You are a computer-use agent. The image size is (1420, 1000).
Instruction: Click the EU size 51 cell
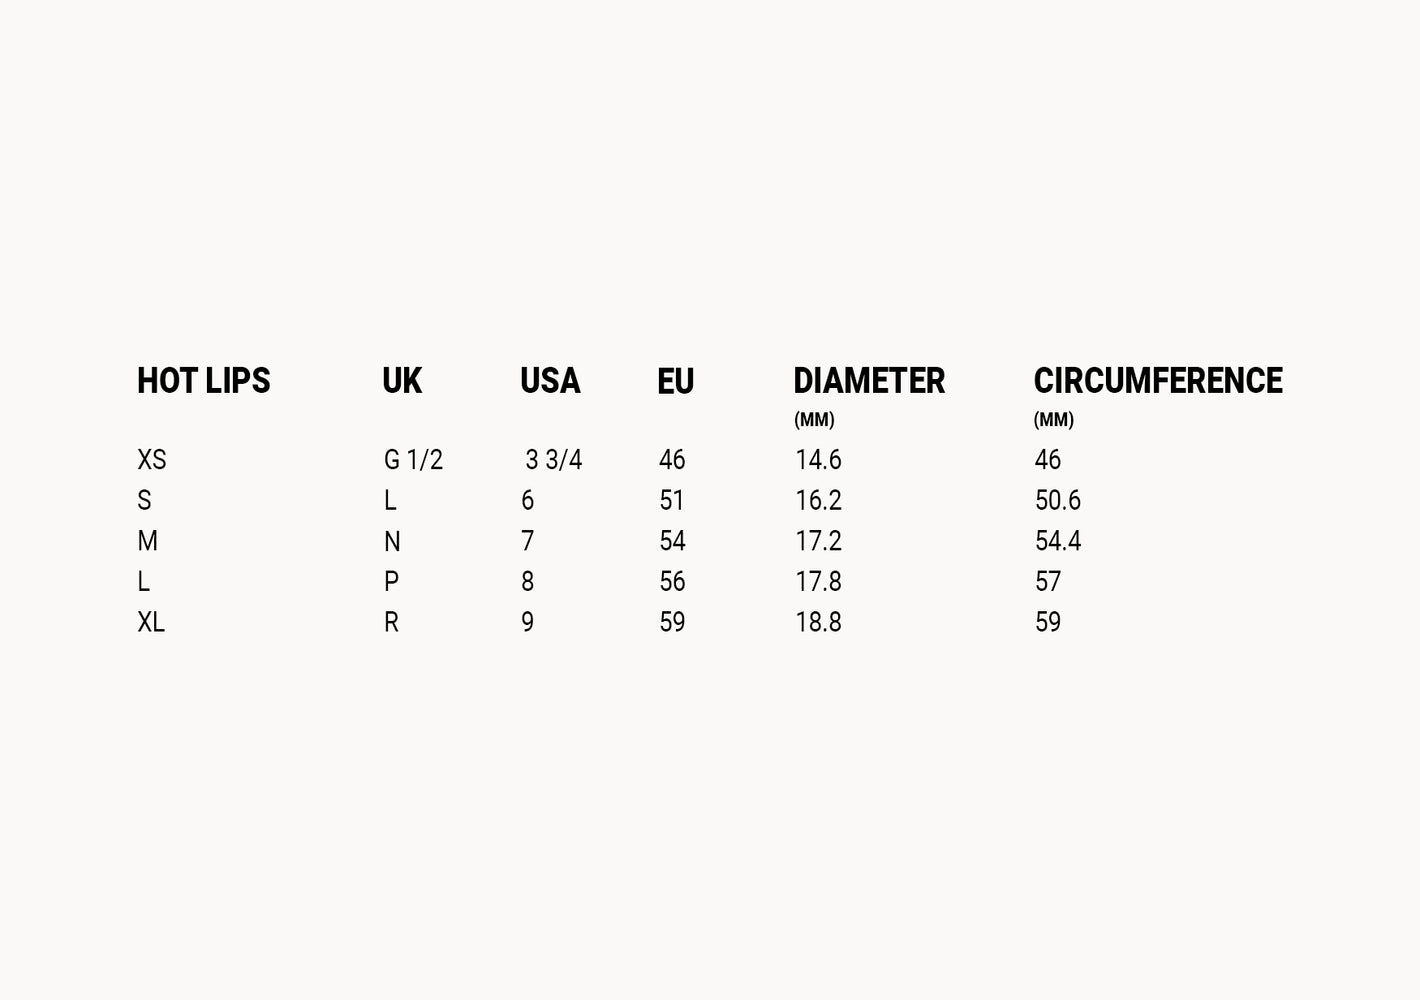click(x=672, y=500)
